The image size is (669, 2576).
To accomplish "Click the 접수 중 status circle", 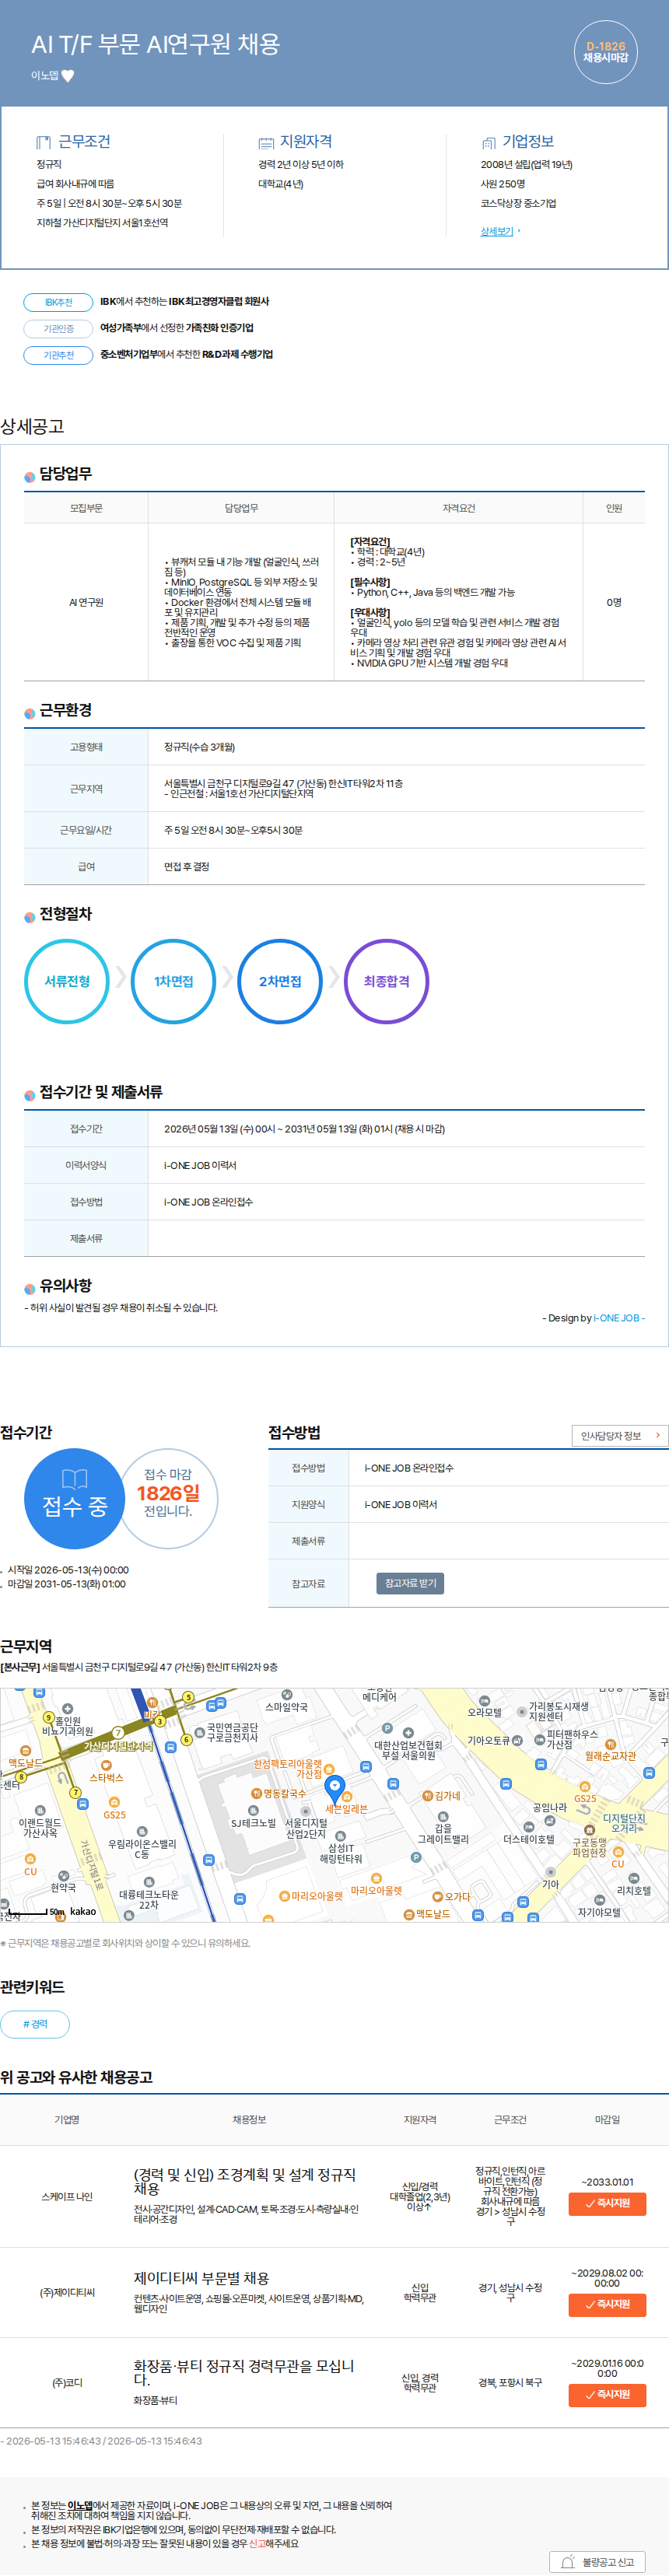I will click(74, 1498).
